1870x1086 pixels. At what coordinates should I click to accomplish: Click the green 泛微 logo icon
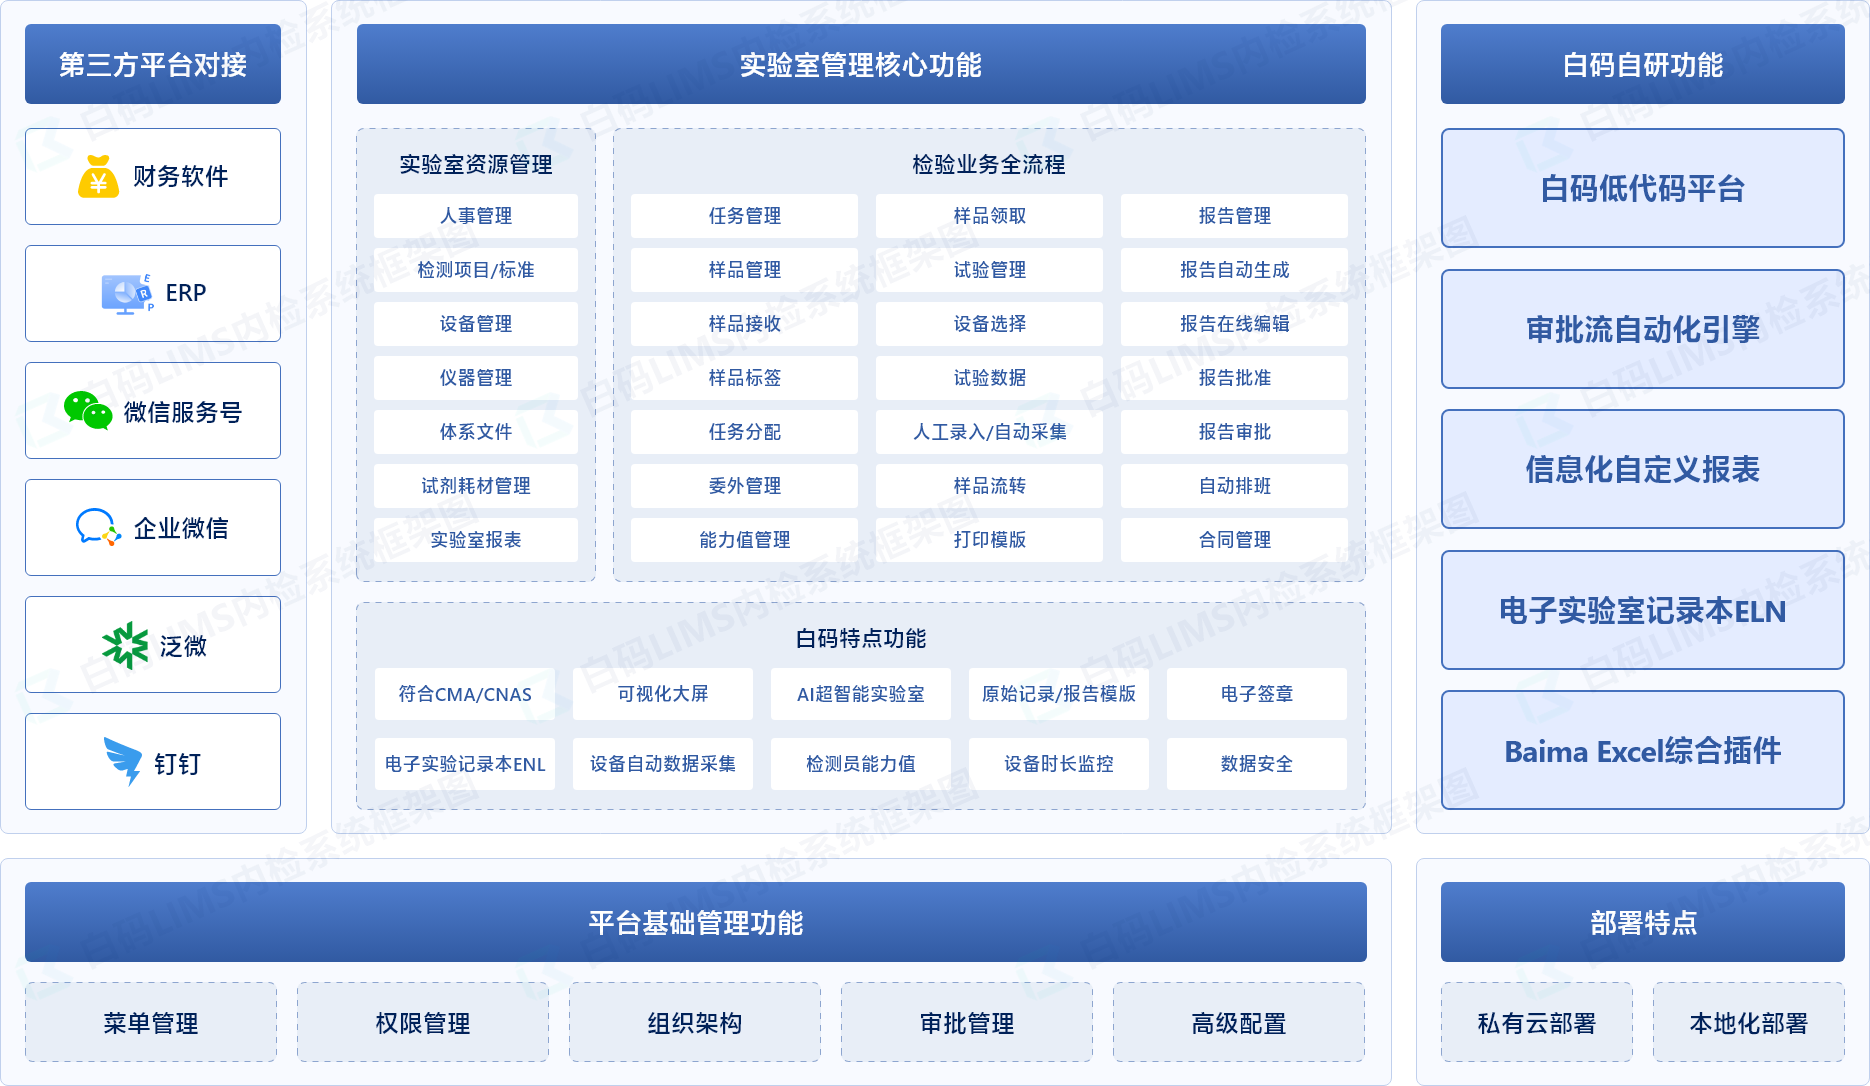pyautogui.click(x=125, y=645)
